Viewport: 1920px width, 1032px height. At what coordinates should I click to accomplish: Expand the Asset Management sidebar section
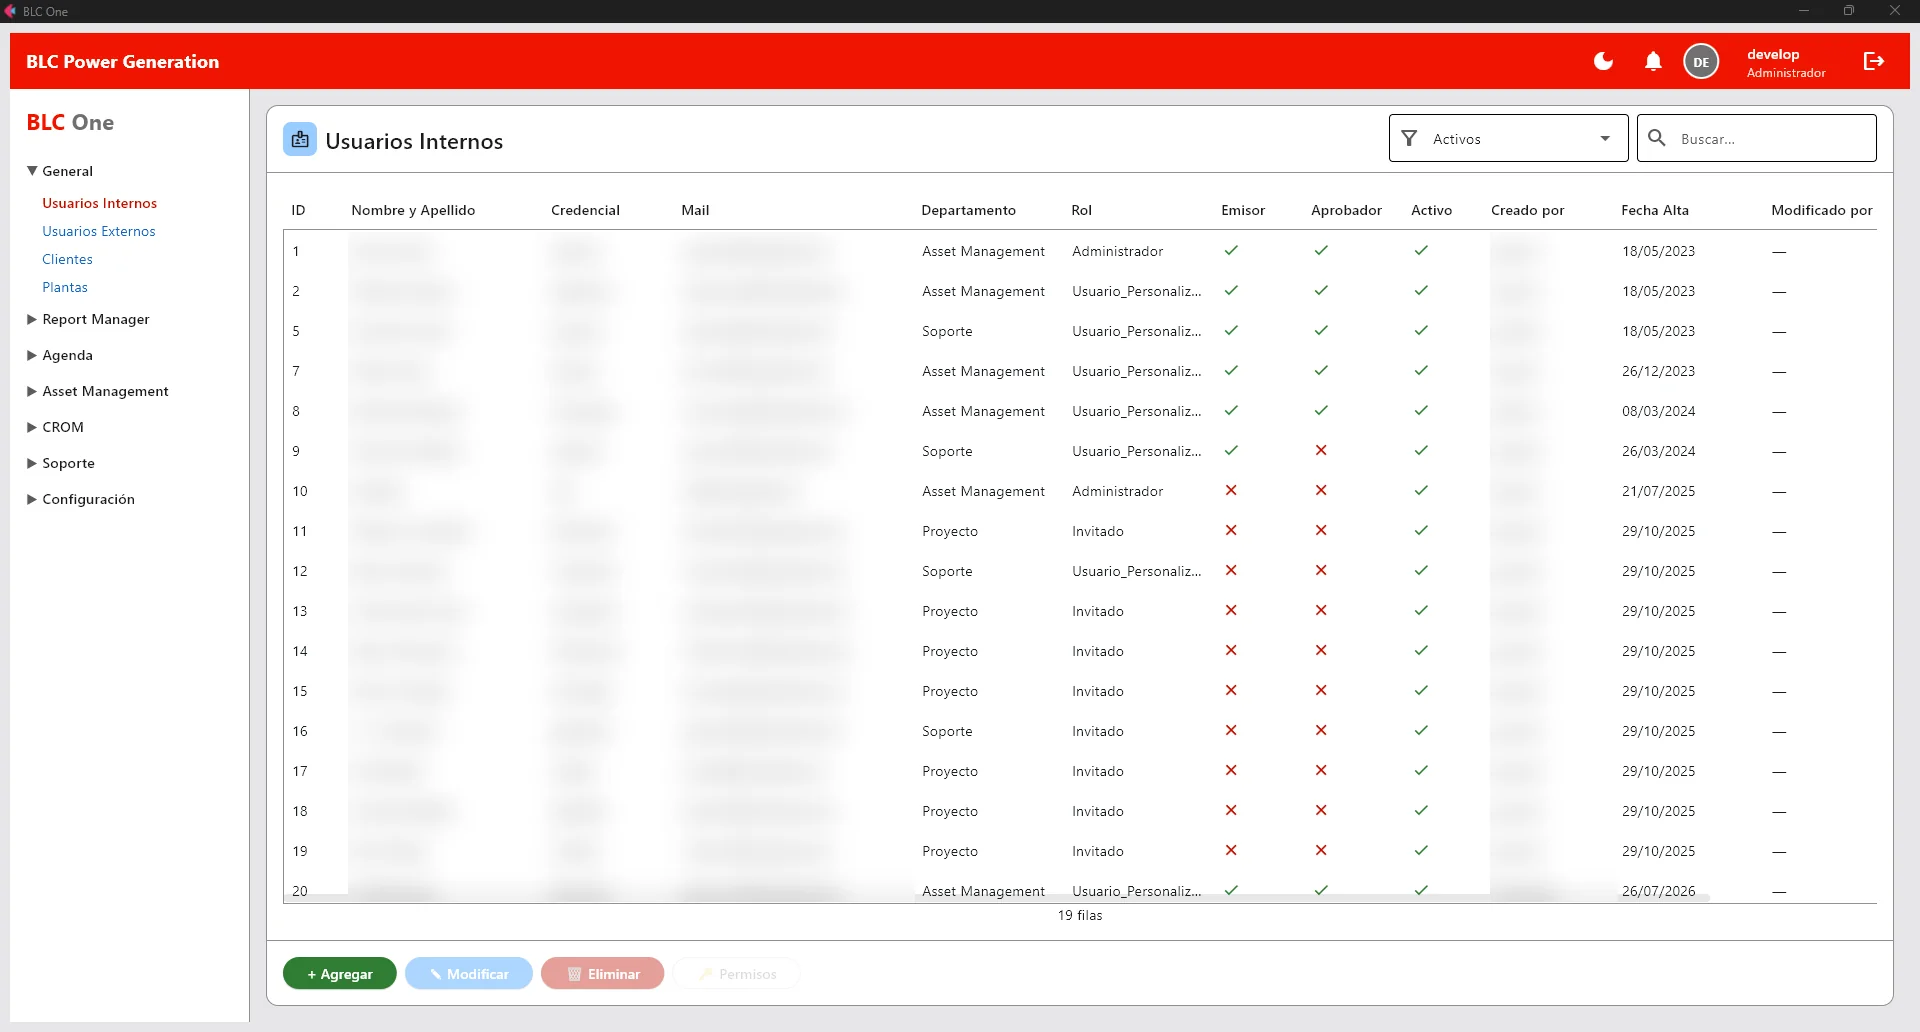(98, 391)
